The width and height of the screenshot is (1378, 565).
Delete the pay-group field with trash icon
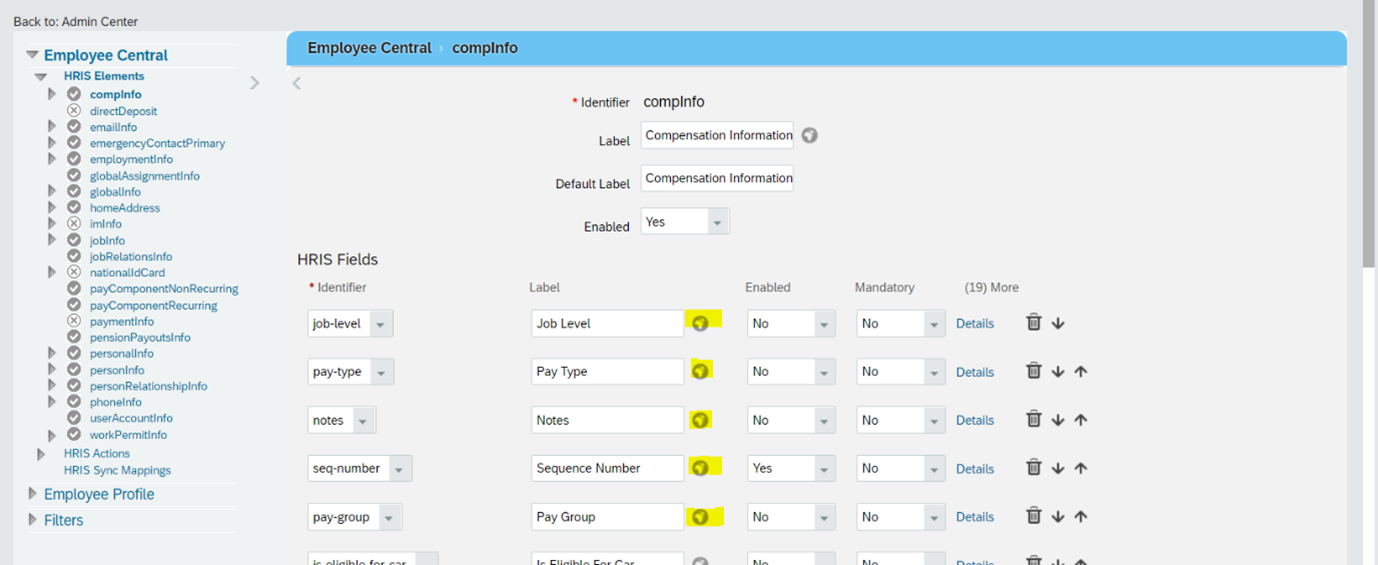pyautogui.click(x=1034, y=516)
